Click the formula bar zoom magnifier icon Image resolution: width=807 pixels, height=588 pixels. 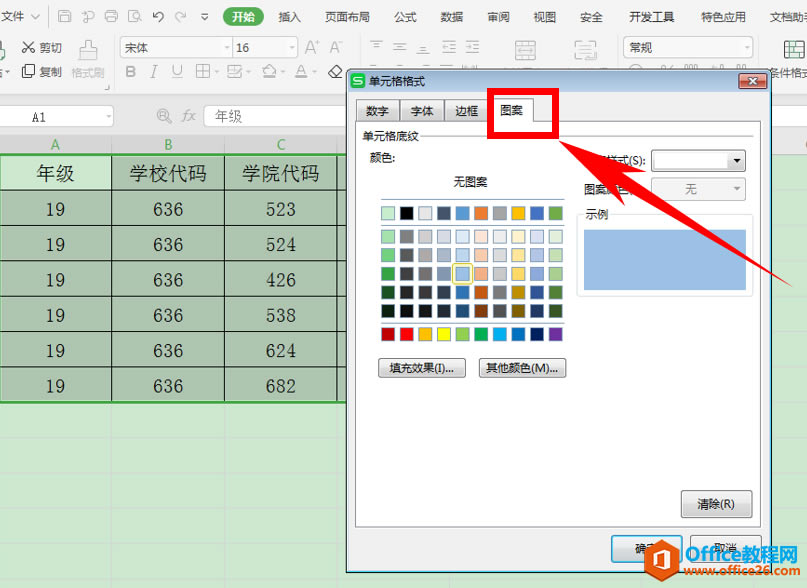164,116
